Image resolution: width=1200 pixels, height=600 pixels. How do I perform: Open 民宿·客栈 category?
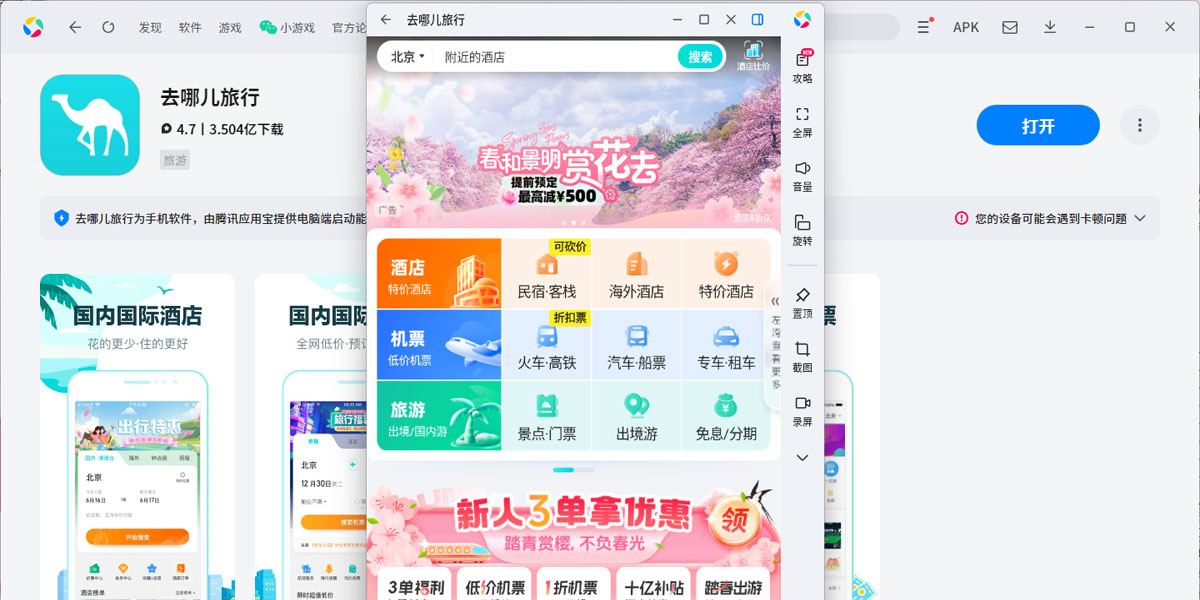[547, 274]
